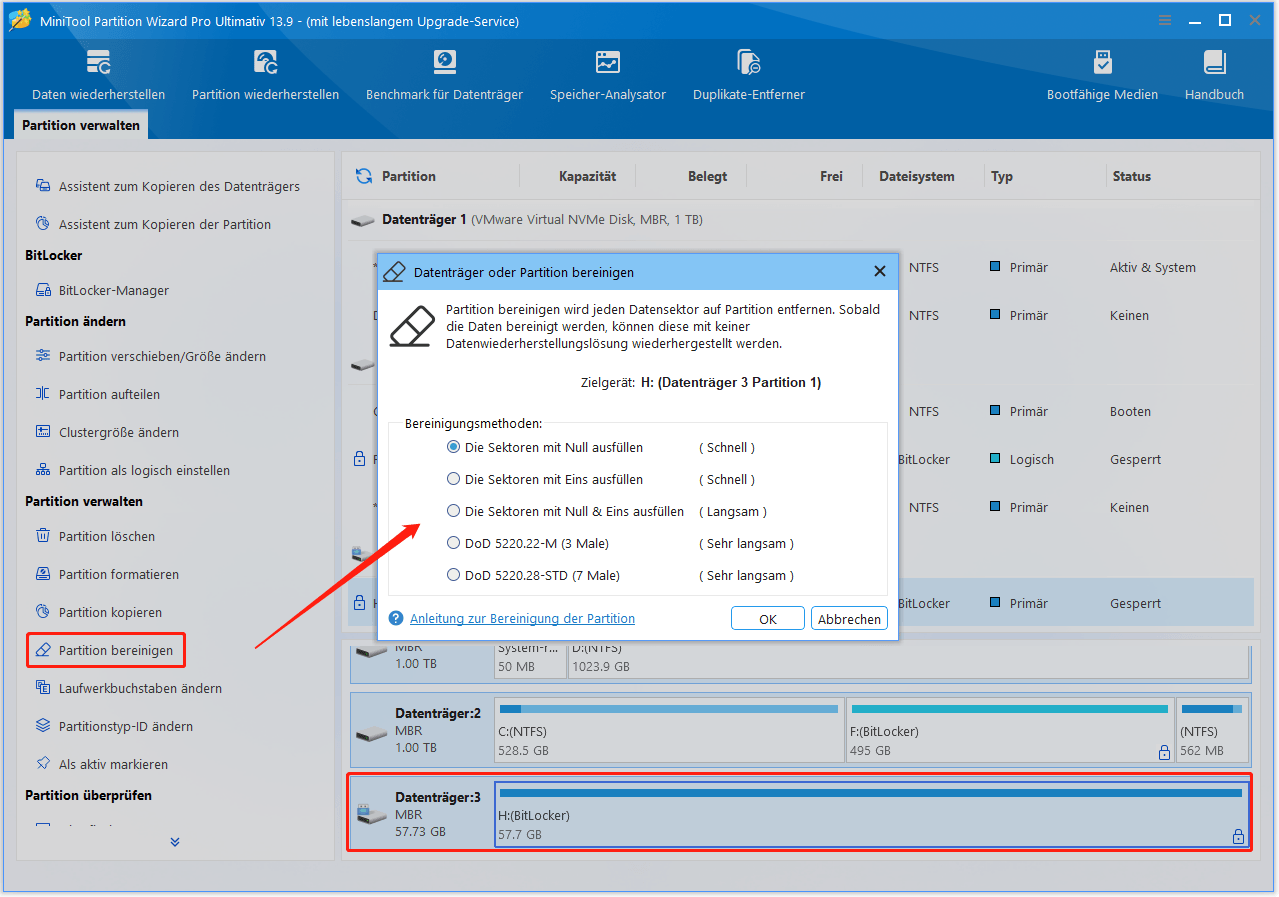Sort by Kapazität column header
Image resolution: width=1279 pixels, height=897 pixels.
pyautogui.click(x=587, y=176)
